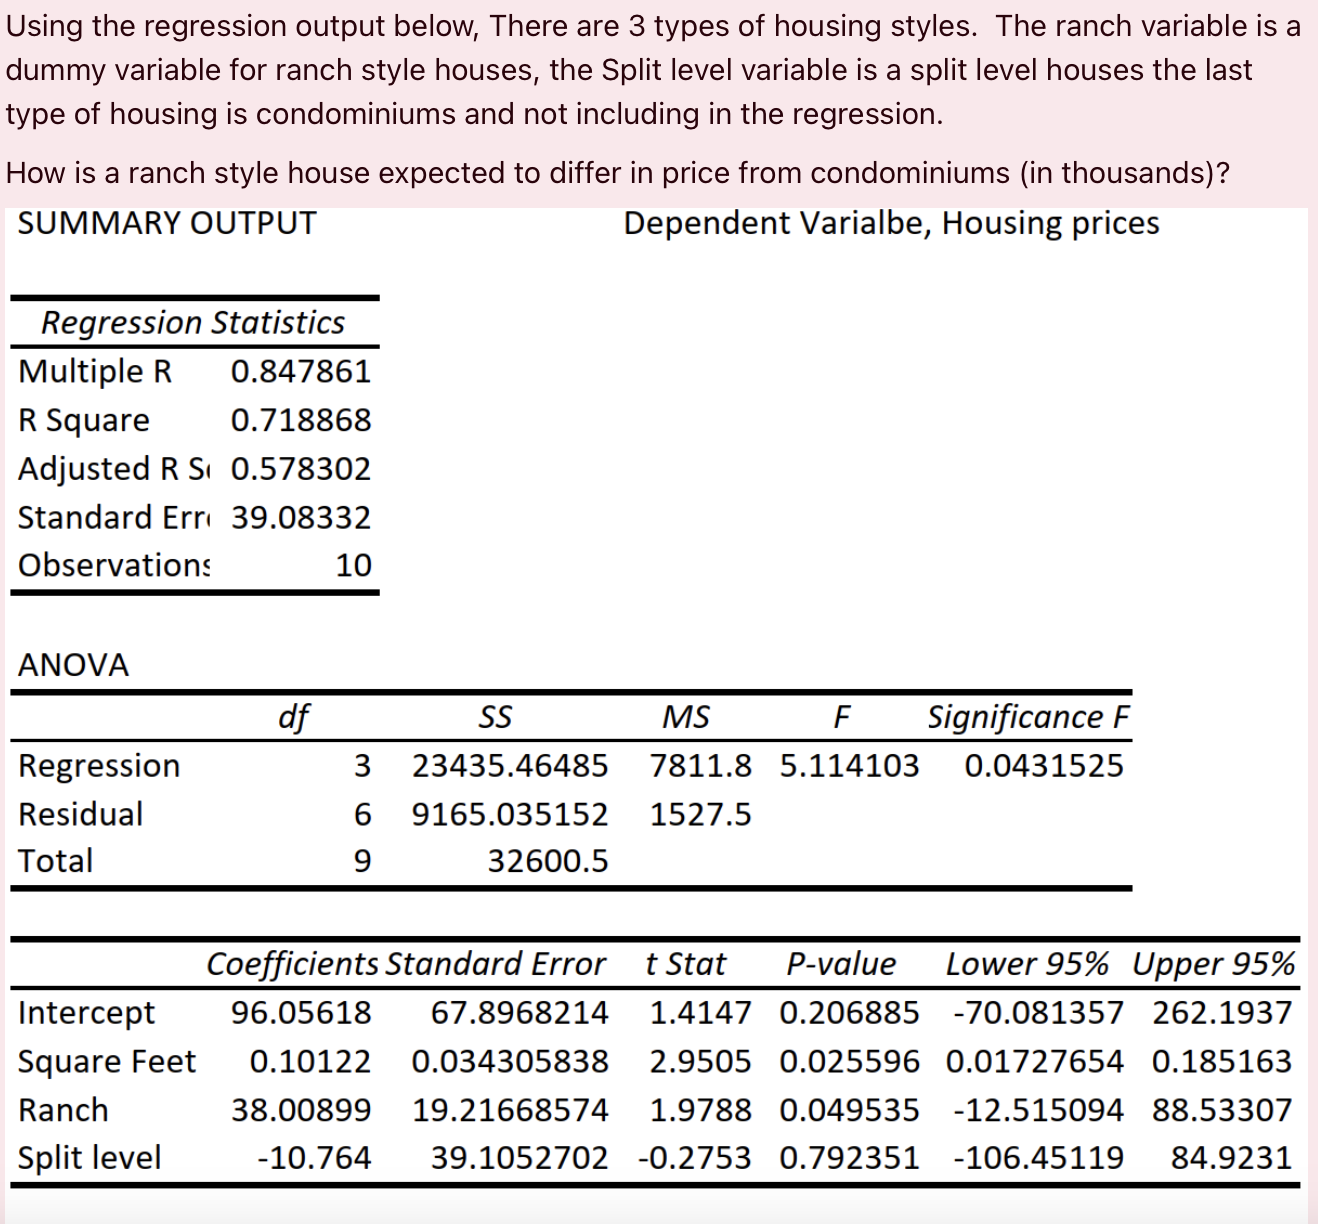This screenshot has height=1224, width=1318.
Task: Click the SUMMARY OUTPUT title
Action: (167, 224)
